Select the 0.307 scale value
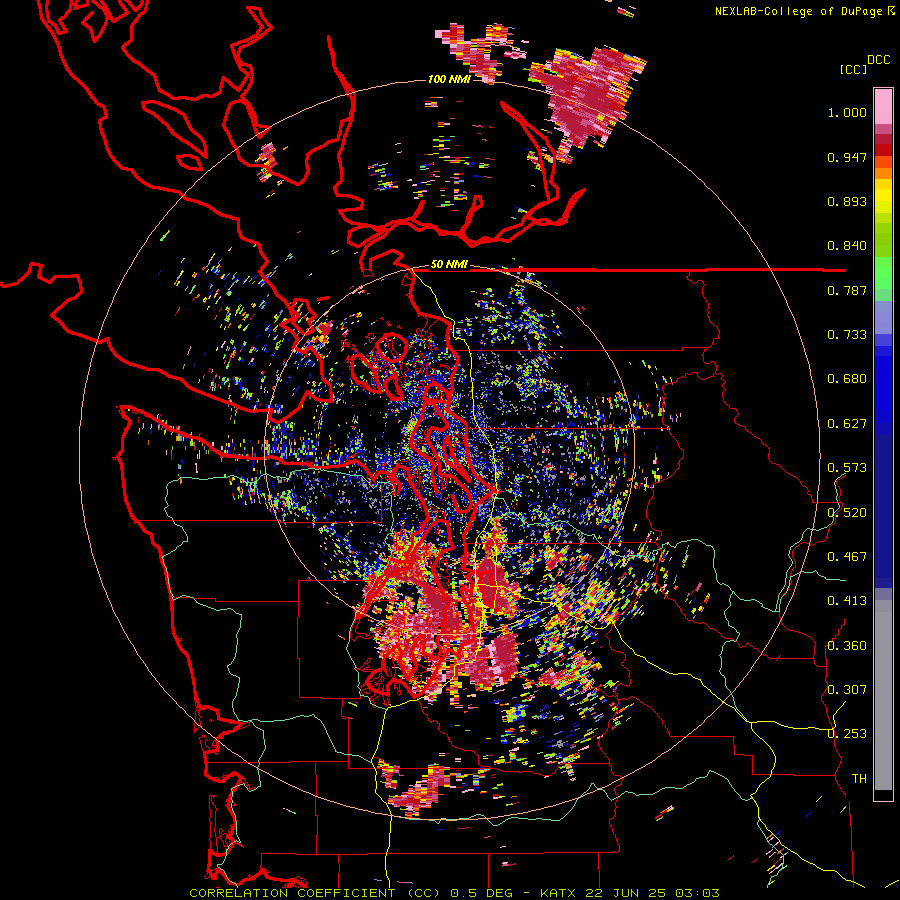This screenshot has height=900, width=900. [847, 690]
